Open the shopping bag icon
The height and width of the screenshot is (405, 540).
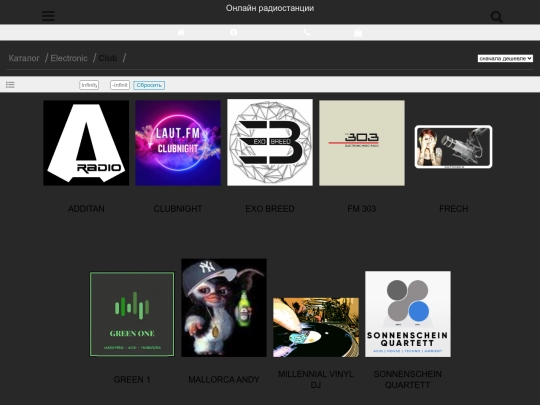click(358, 32)
